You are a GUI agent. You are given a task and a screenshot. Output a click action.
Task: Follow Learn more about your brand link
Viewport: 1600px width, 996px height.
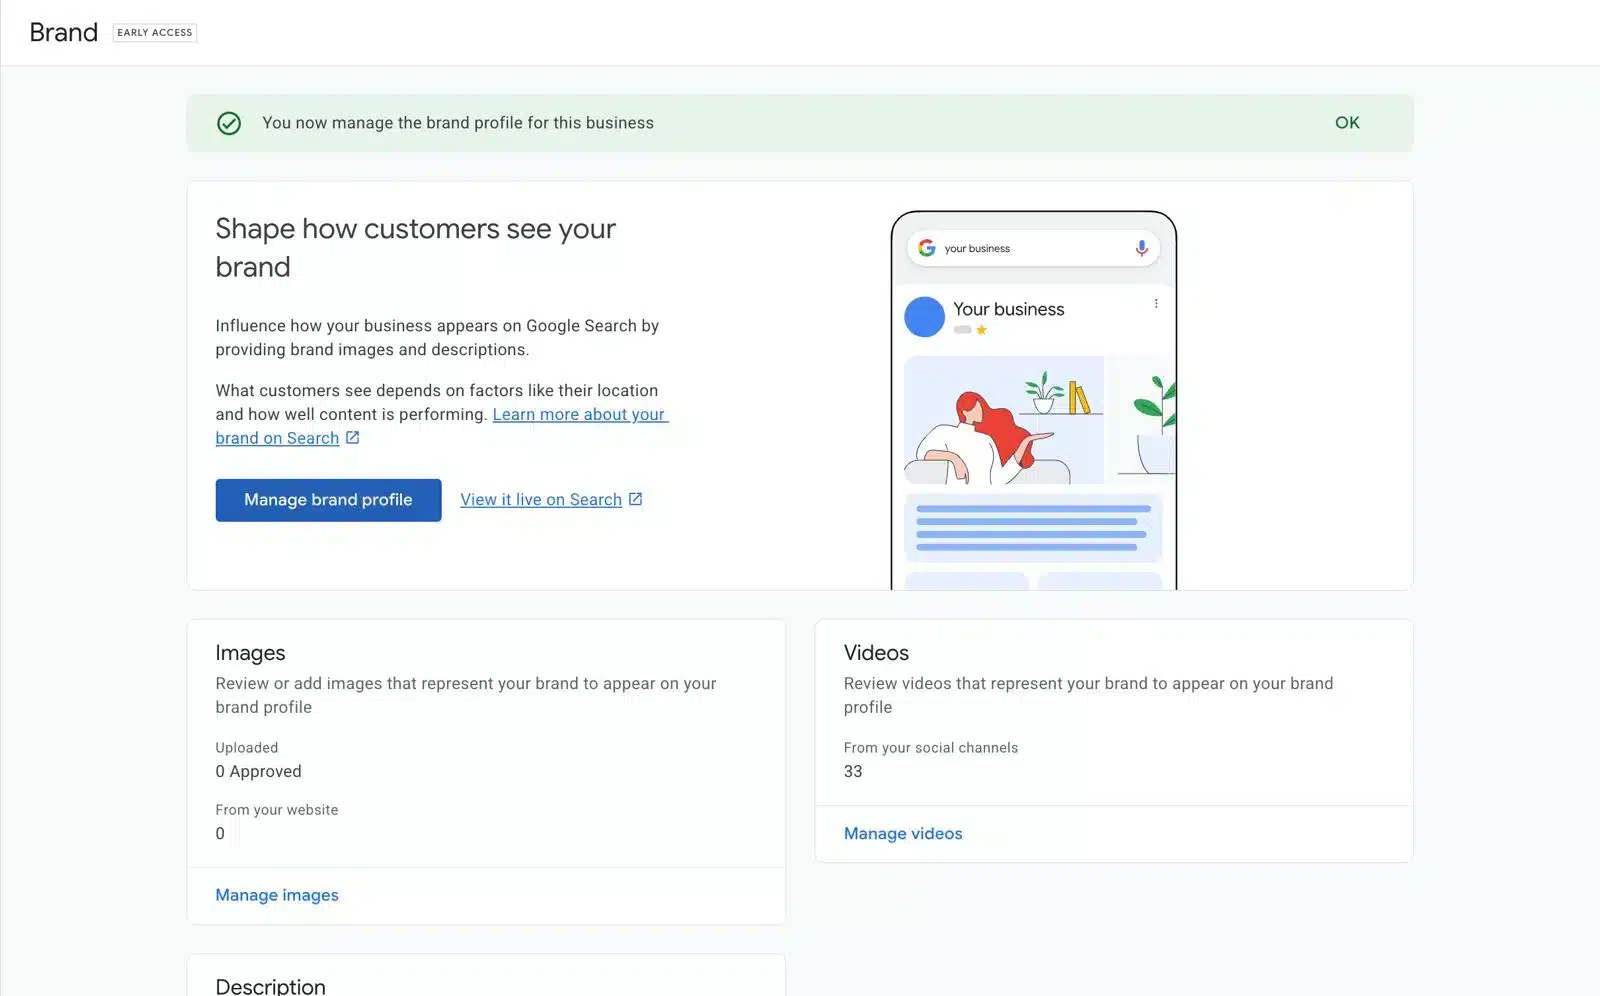click(578, 415)
